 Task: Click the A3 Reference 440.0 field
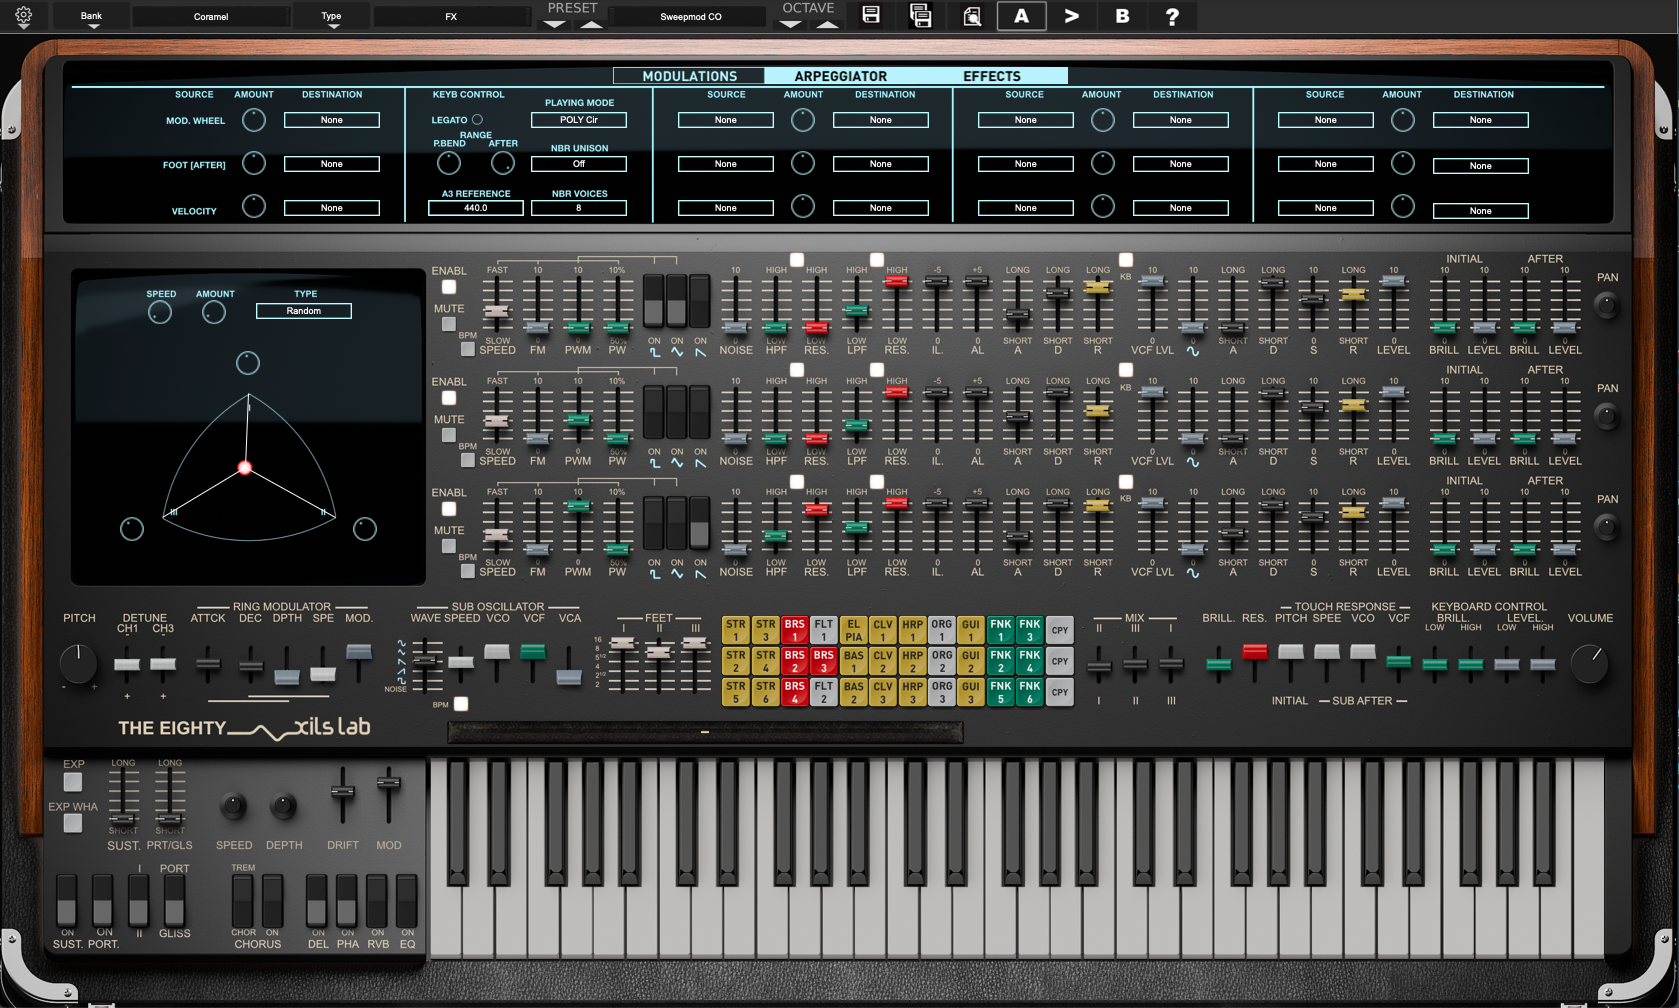tap(476, 208)
